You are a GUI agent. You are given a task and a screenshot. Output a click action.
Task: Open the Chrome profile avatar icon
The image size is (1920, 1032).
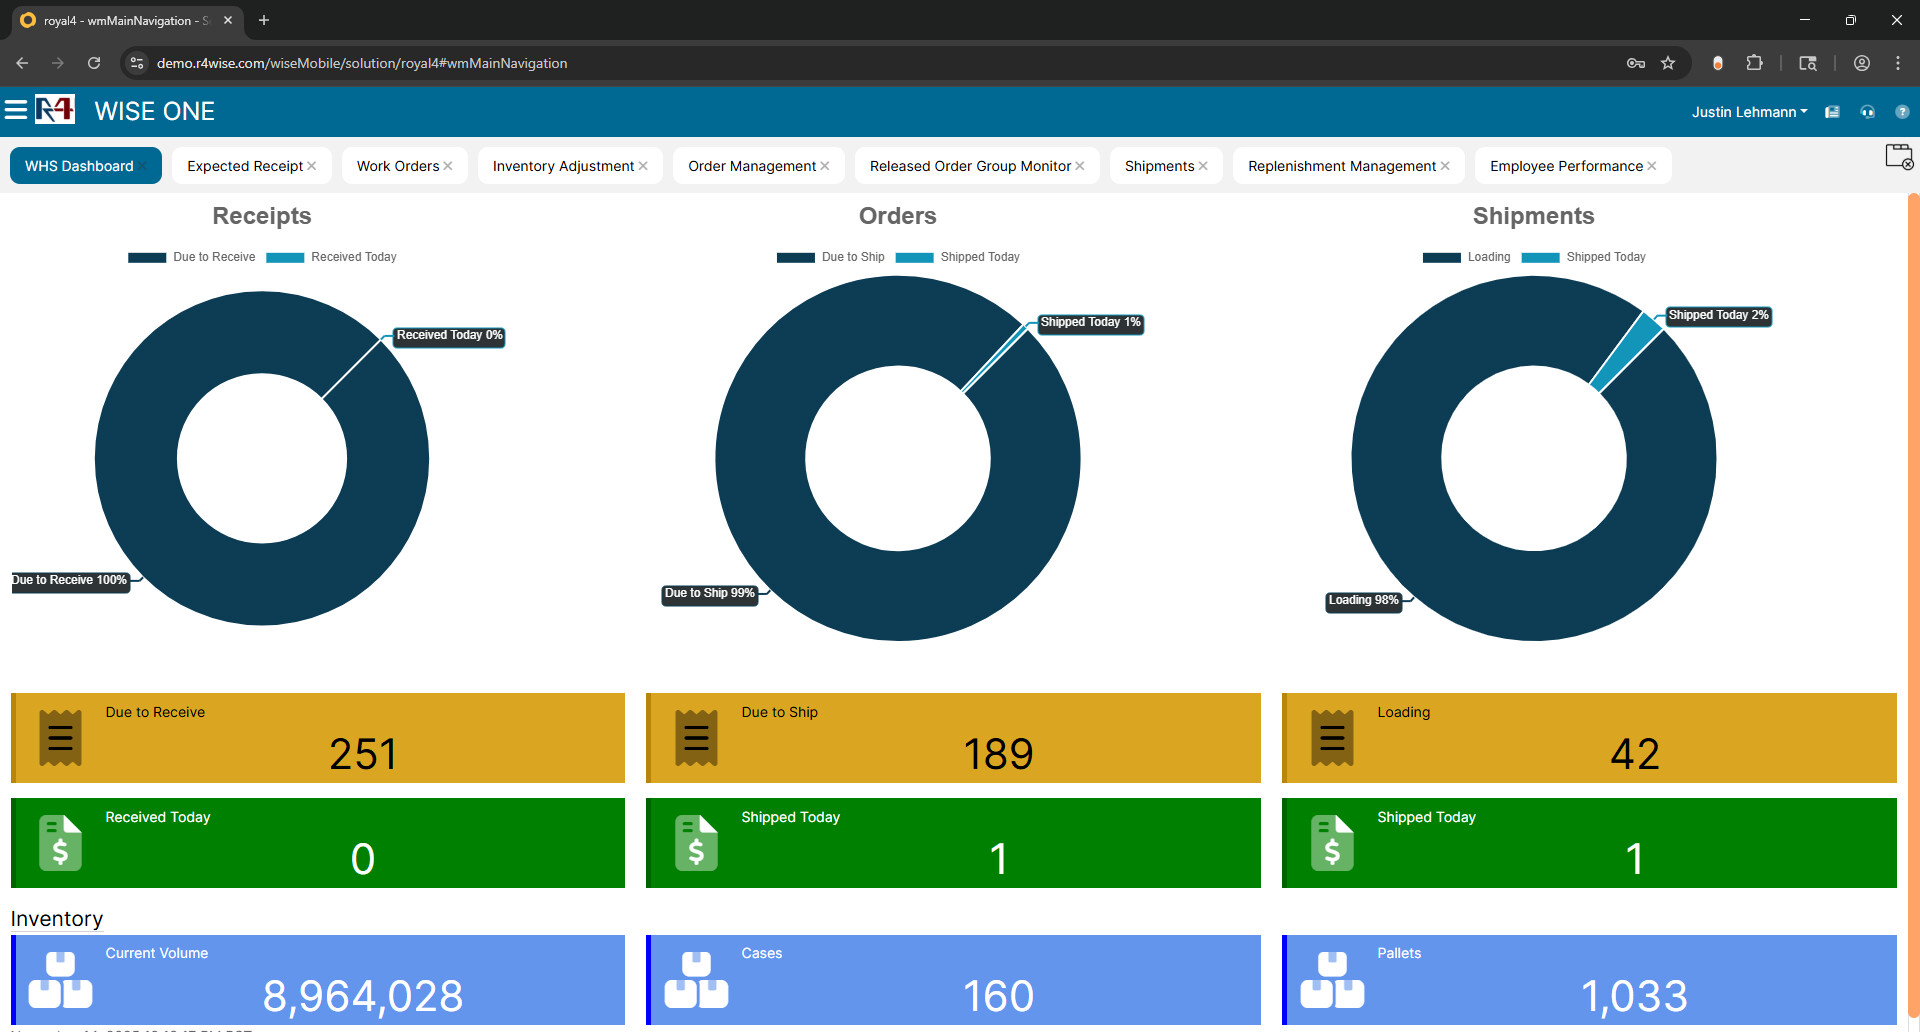click(1862, 63)
